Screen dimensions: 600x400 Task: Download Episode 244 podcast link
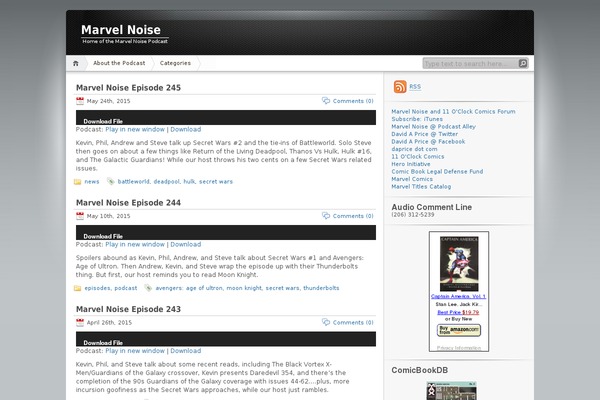tap(186, 244)
